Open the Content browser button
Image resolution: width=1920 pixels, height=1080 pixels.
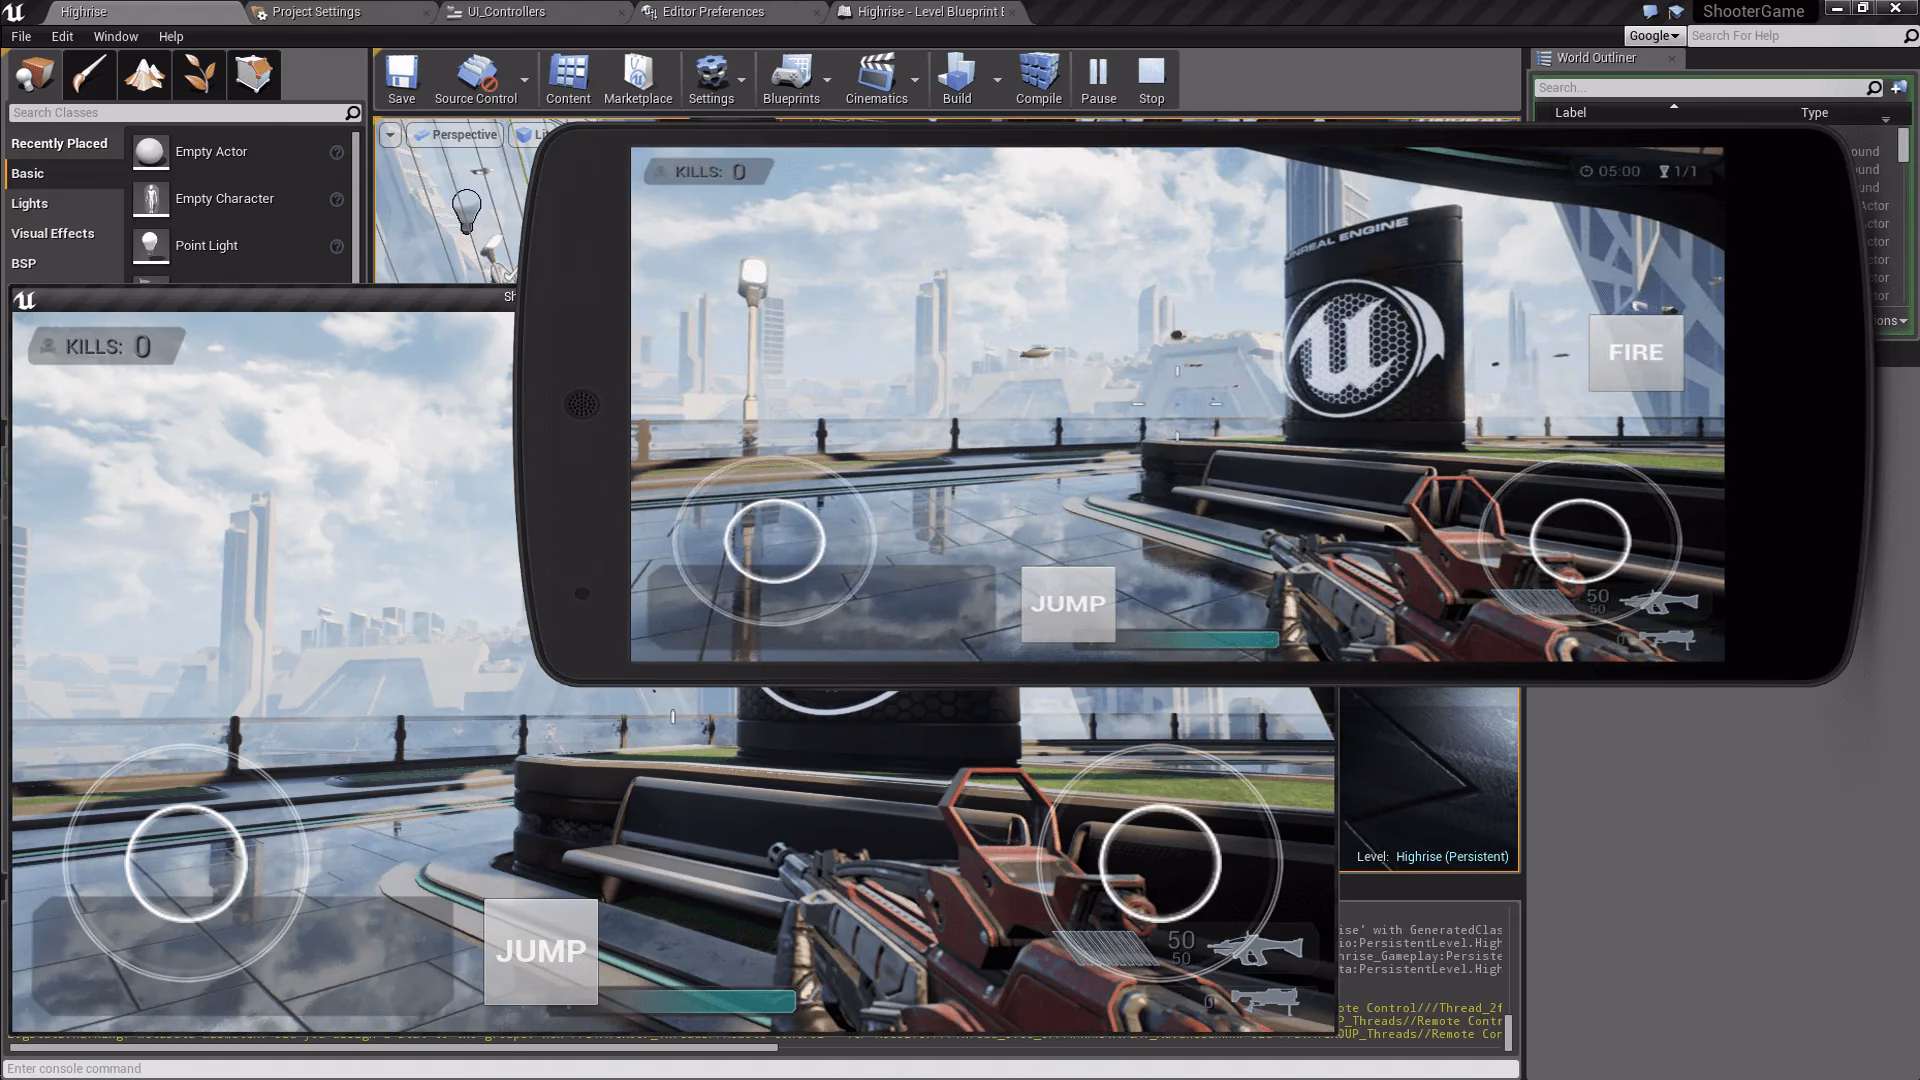tap(568, 80)
